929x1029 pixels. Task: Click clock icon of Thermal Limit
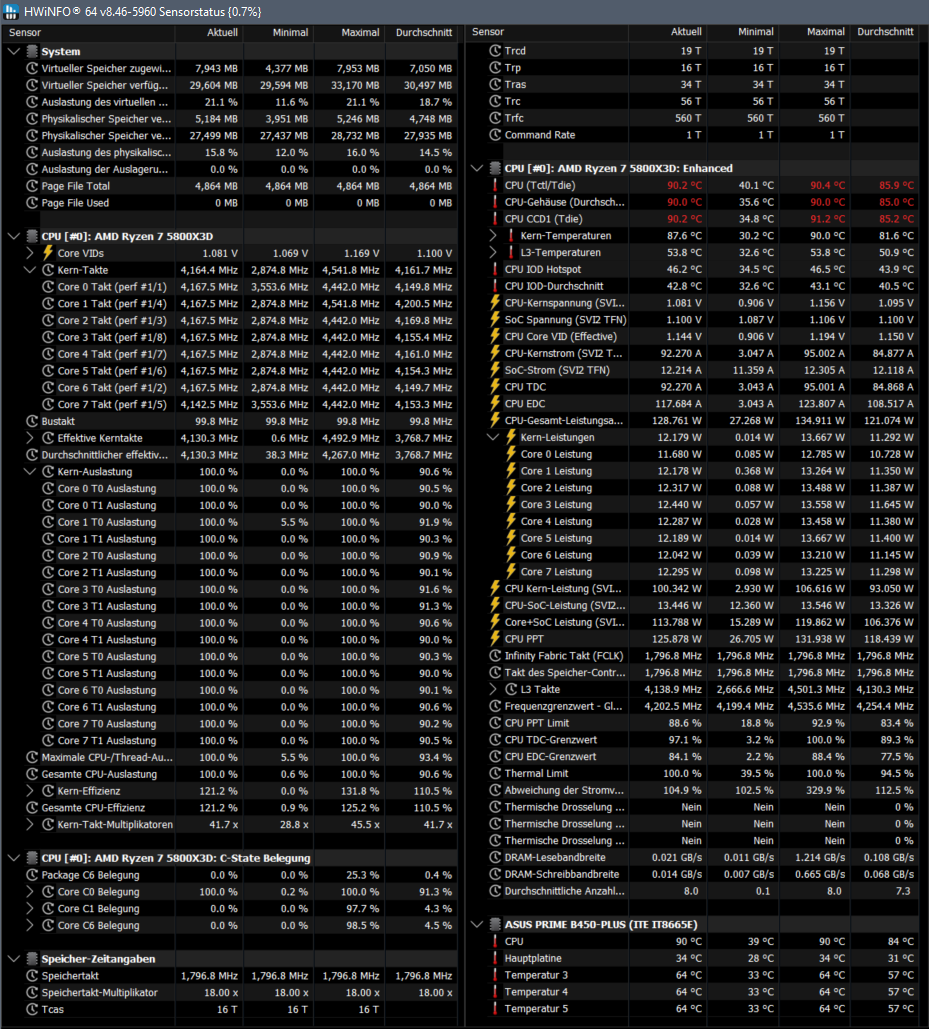(495, 773)
